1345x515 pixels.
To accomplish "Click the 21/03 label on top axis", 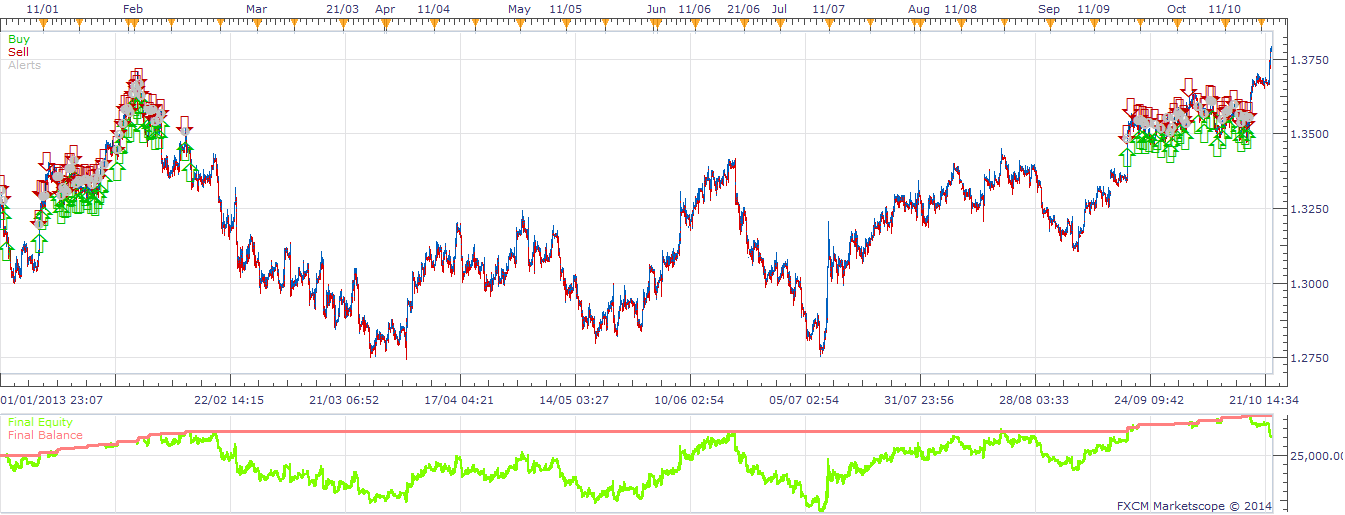I will (x=342, y=8).
